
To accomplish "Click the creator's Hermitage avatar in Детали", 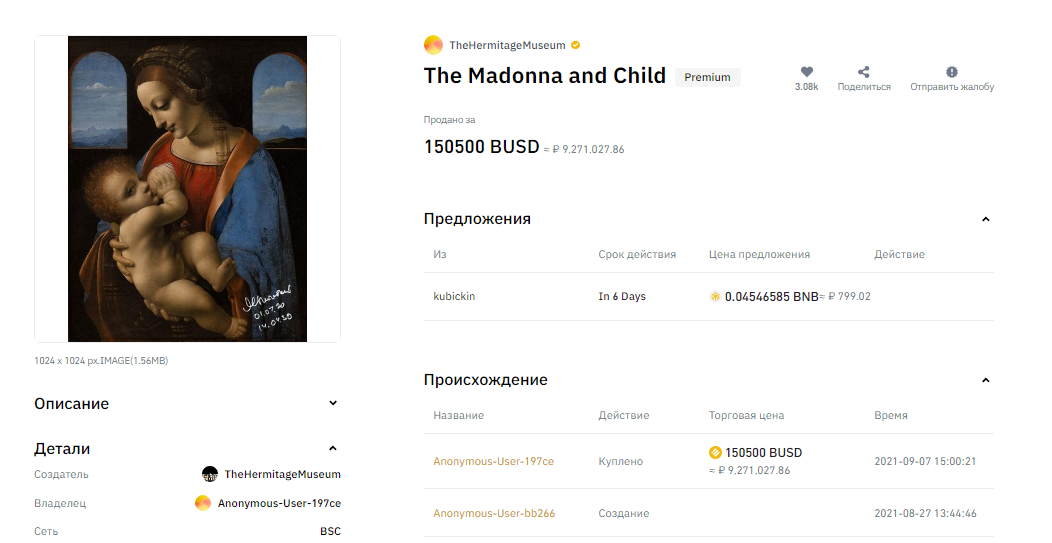I will [x=210, y=474].
